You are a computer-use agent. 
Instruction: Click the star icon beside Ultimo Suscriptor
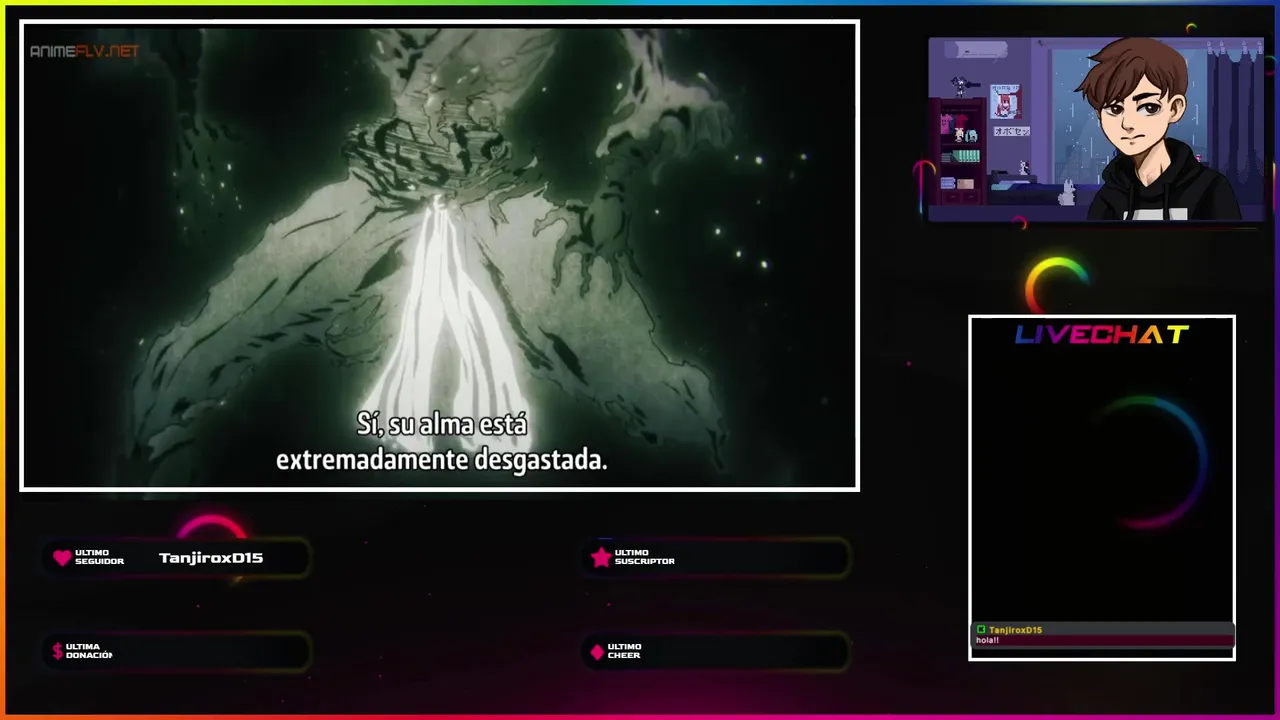pos(601,557)
